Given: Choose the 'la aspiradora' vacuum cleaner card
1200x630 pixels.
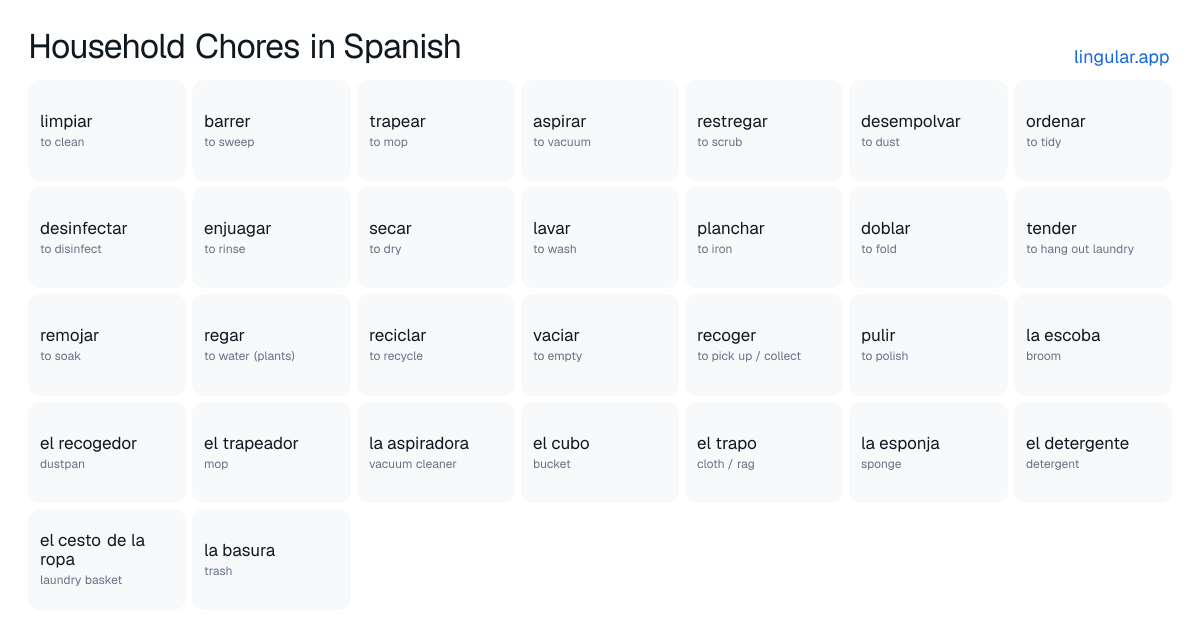Looking at the screenshot, I should tap(436, 452).
